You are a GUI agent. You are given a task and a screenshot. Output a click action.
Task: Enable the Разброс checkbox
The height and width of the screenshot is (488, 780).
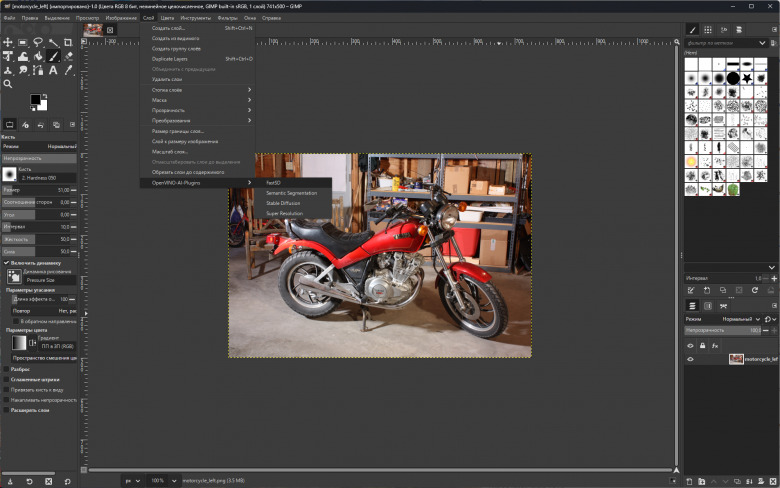coord(6,369)
